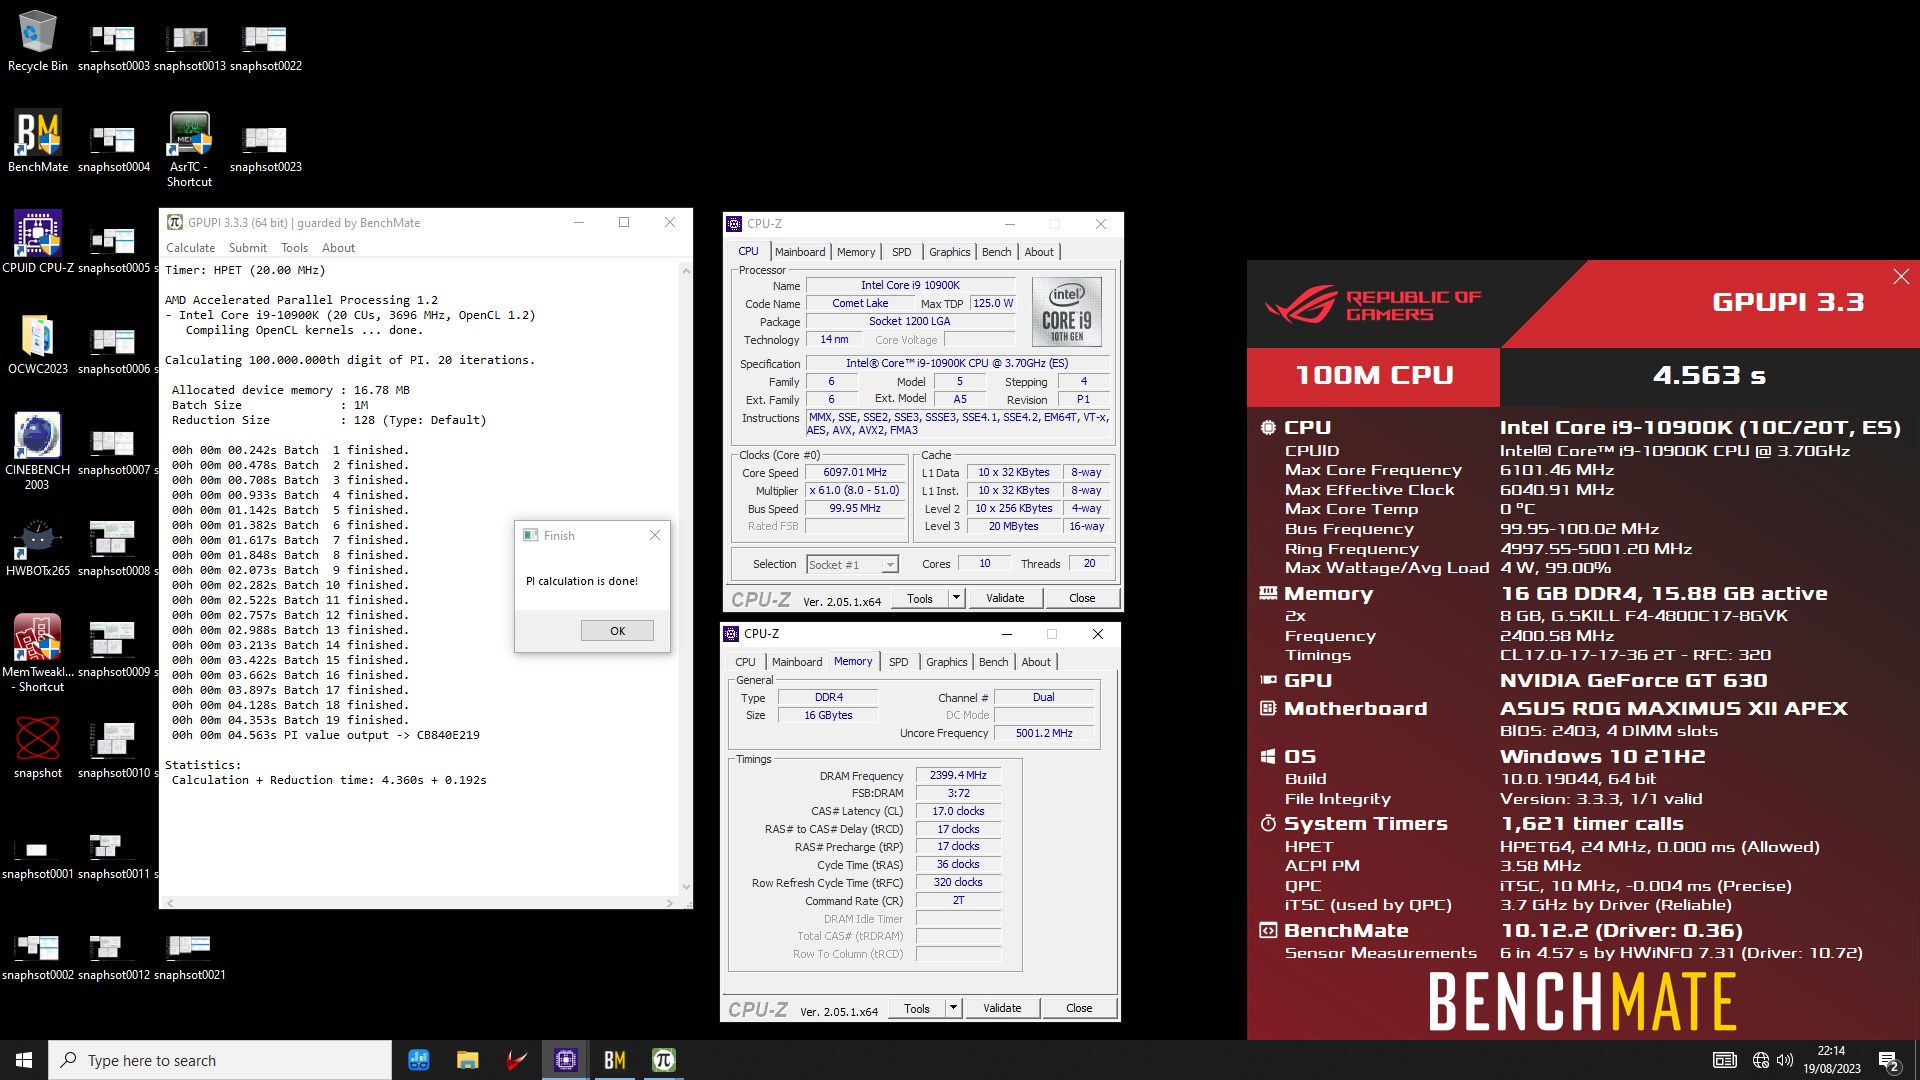Switch to SPD tab in upper CPU-Z
The width and height of the screenshot is (1920, 1080).
tap(901, 252)
